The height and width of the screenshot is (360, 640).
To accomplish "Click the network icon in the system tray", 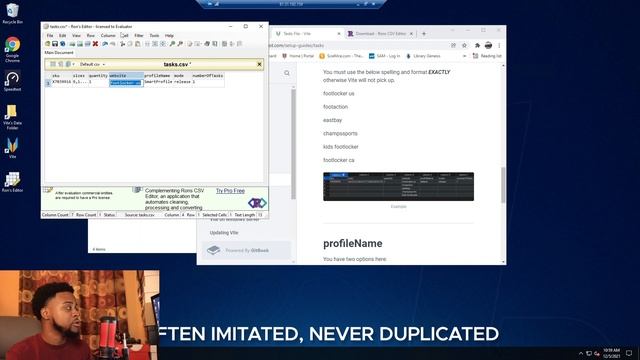I will point(589,353).
